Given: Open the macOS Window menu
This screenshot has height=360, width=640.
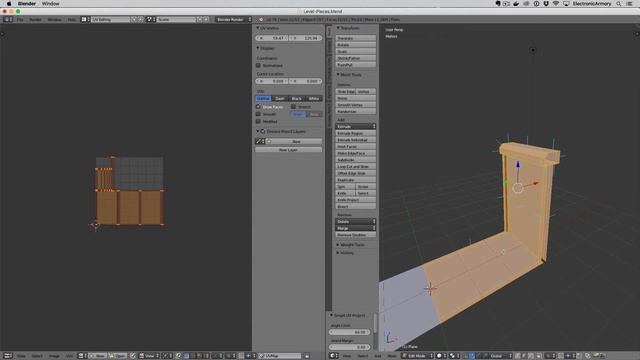Looking at the screenshot, I should [51, 4].
